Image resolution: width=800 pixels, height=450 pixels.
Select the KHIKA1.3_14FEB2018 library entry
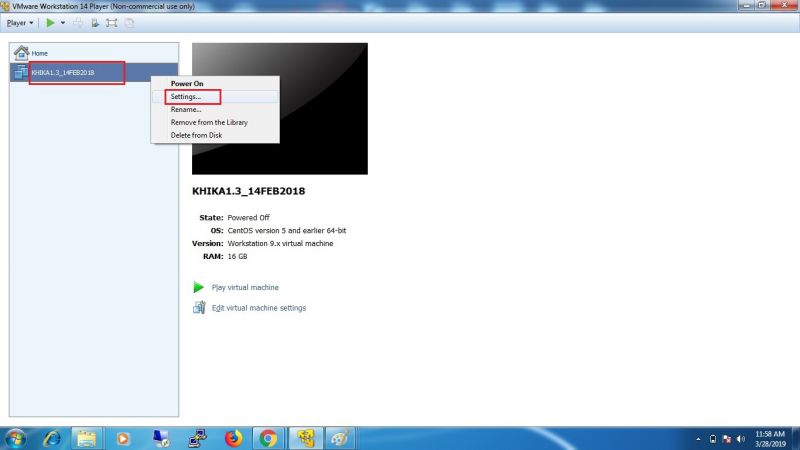coord(94,72)
